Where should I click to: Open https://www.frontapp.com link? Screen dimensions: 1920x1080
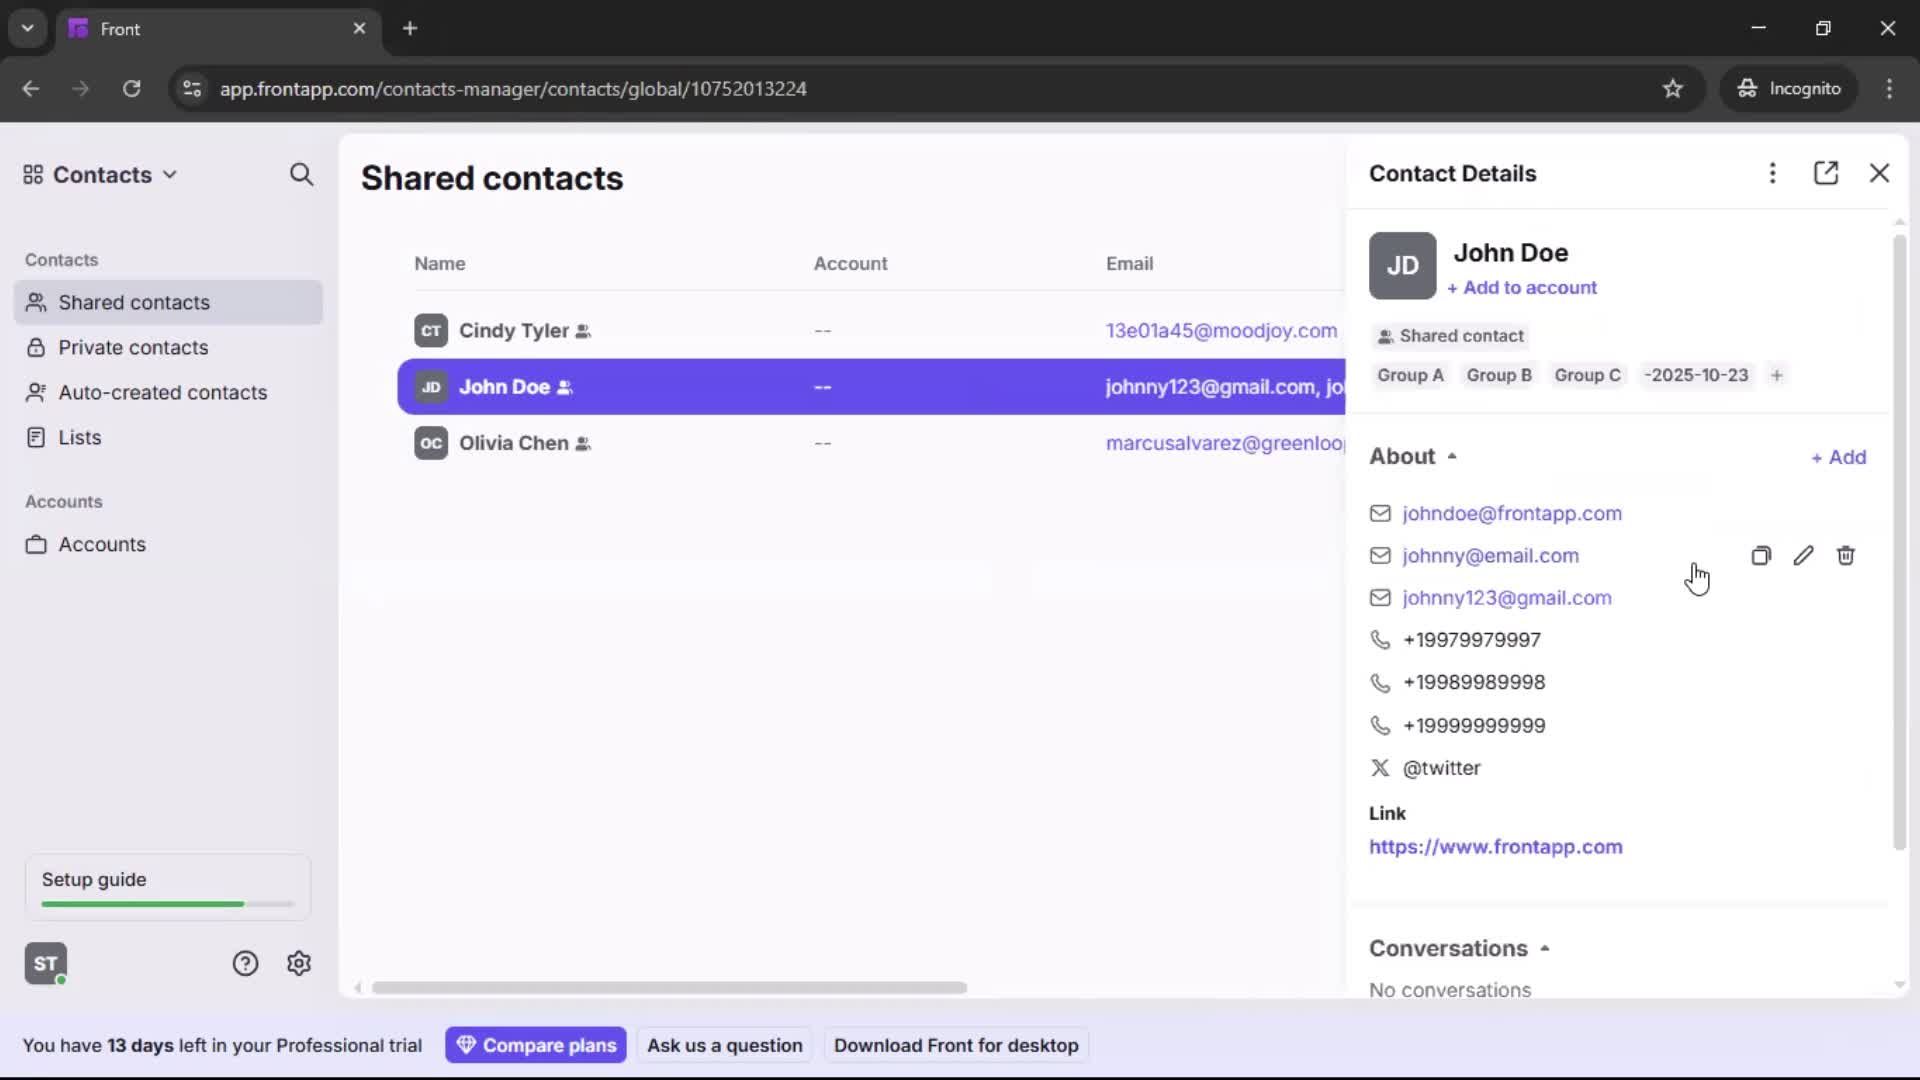[x=1496, y=847]
